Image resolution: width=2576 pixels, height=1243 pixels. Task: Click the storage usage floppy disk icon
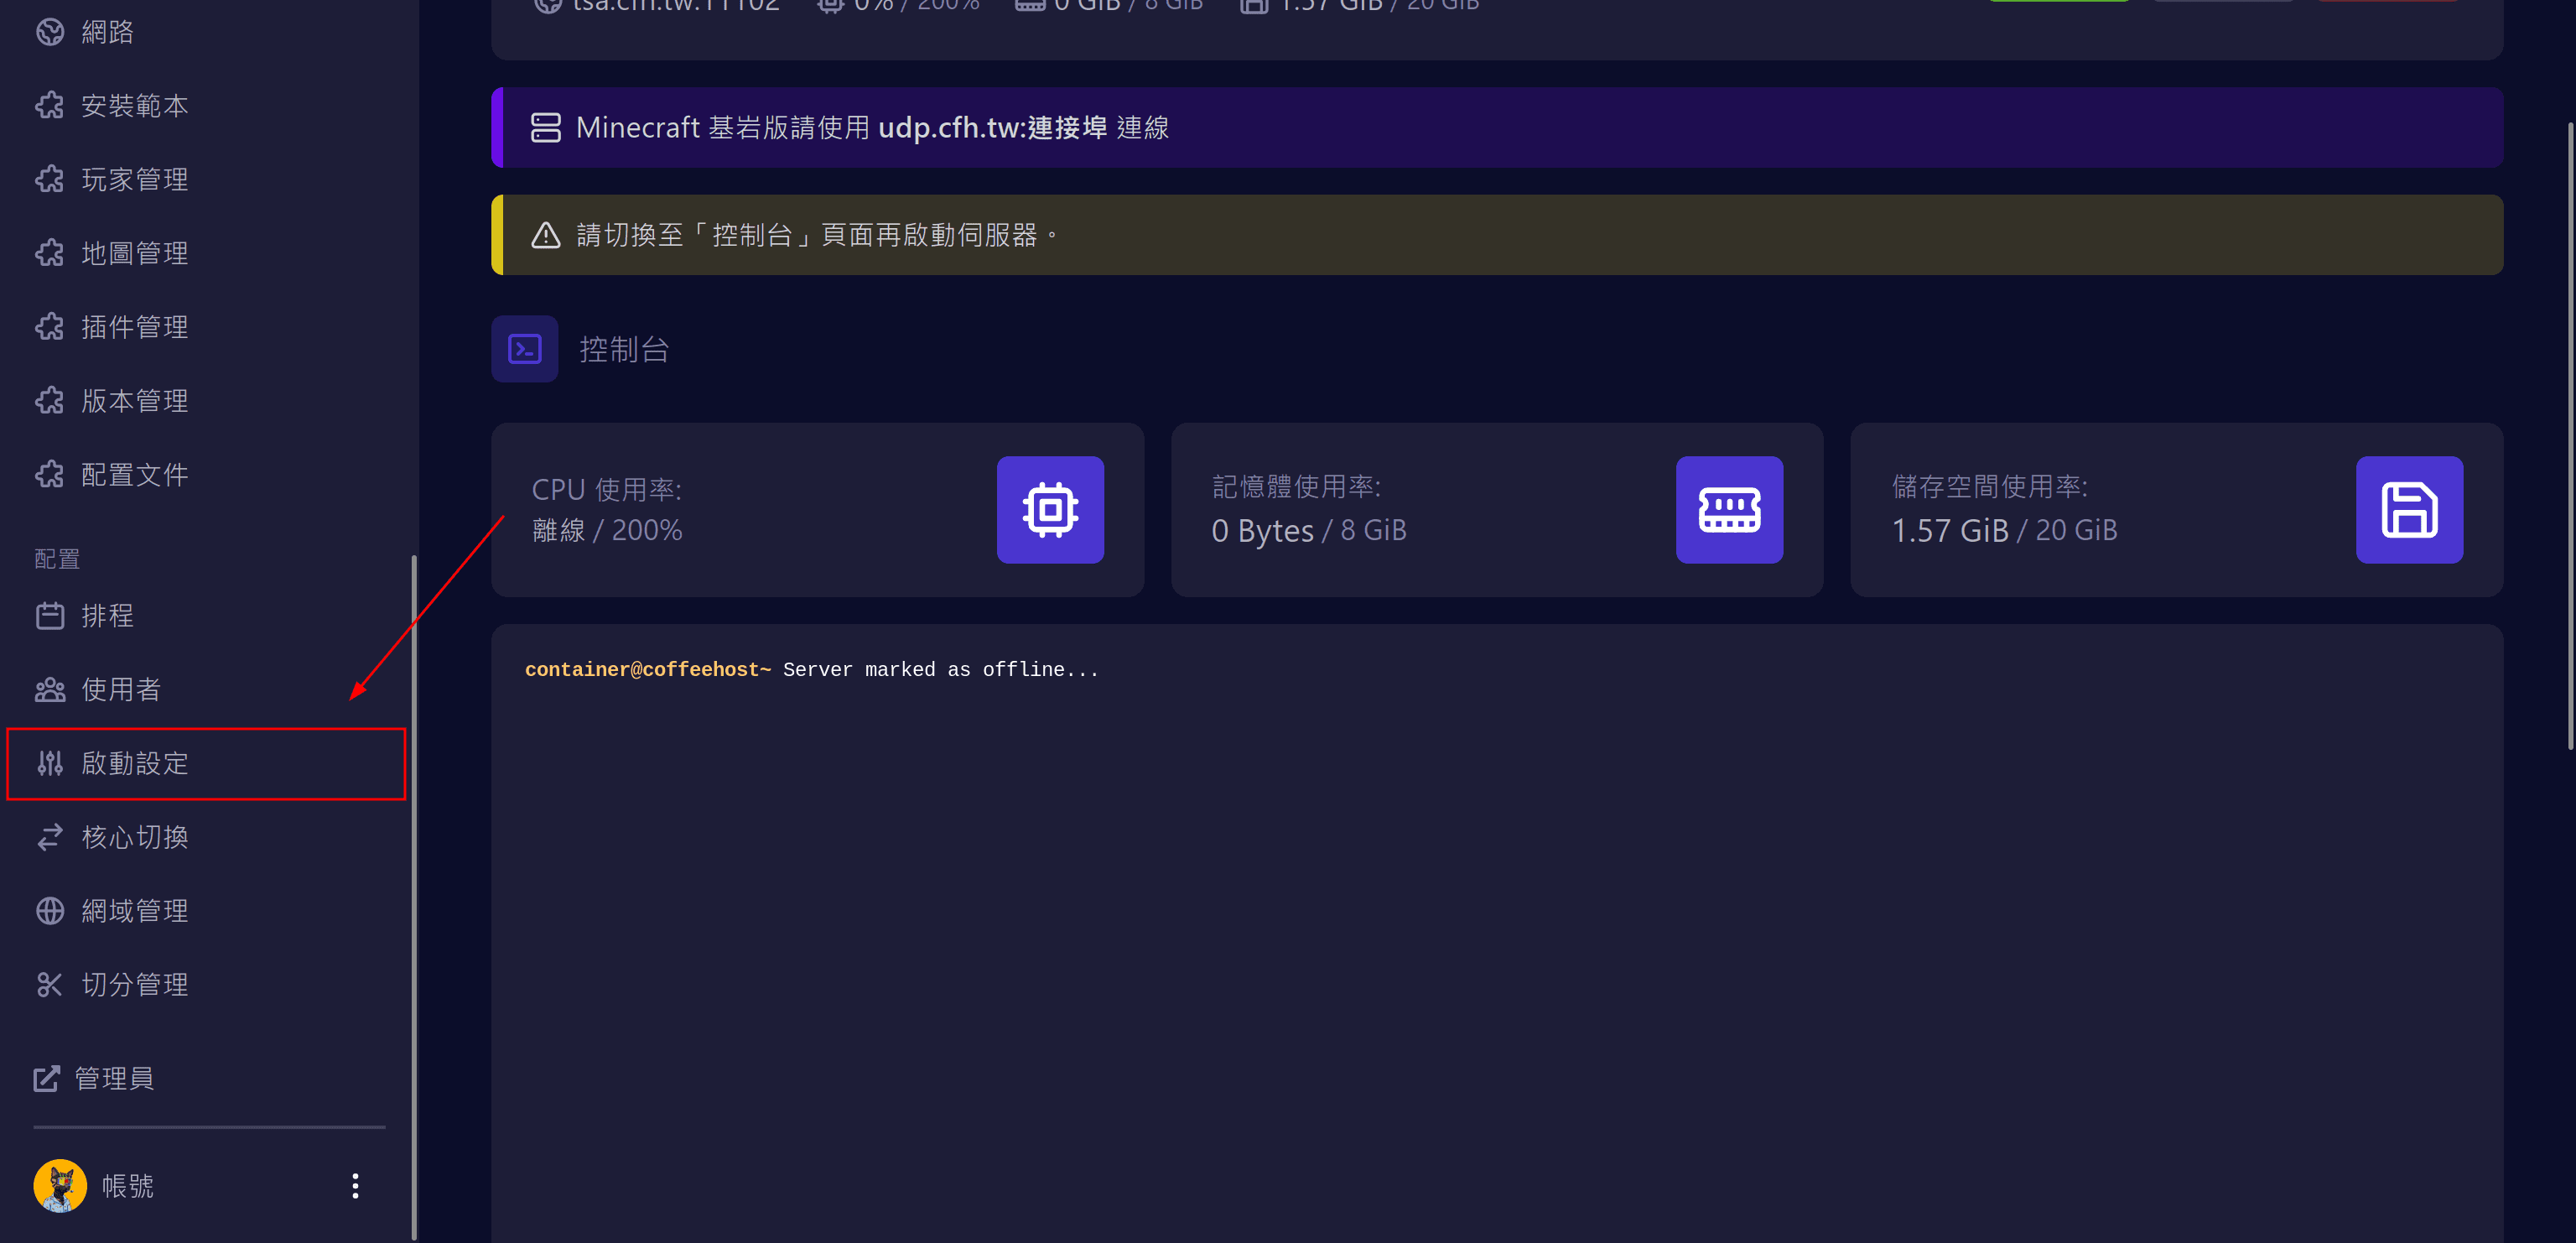pyautogui.click(x=2408, y=510)
